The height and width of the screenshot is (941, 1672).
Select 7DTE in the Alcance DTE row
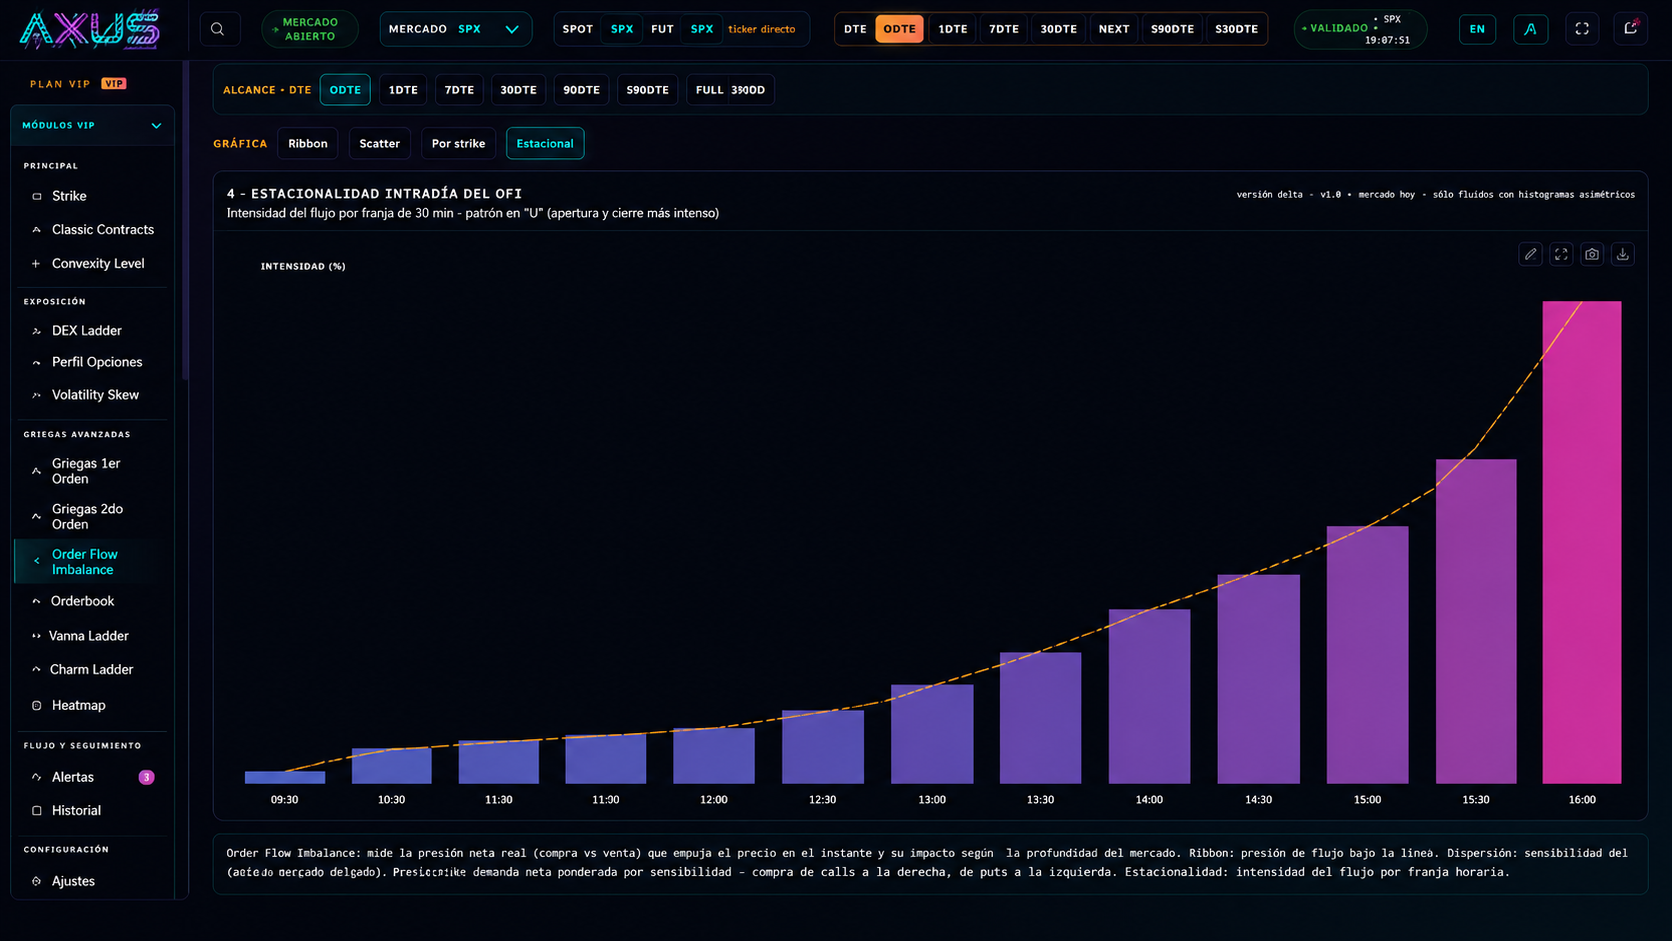click(459, 90)
